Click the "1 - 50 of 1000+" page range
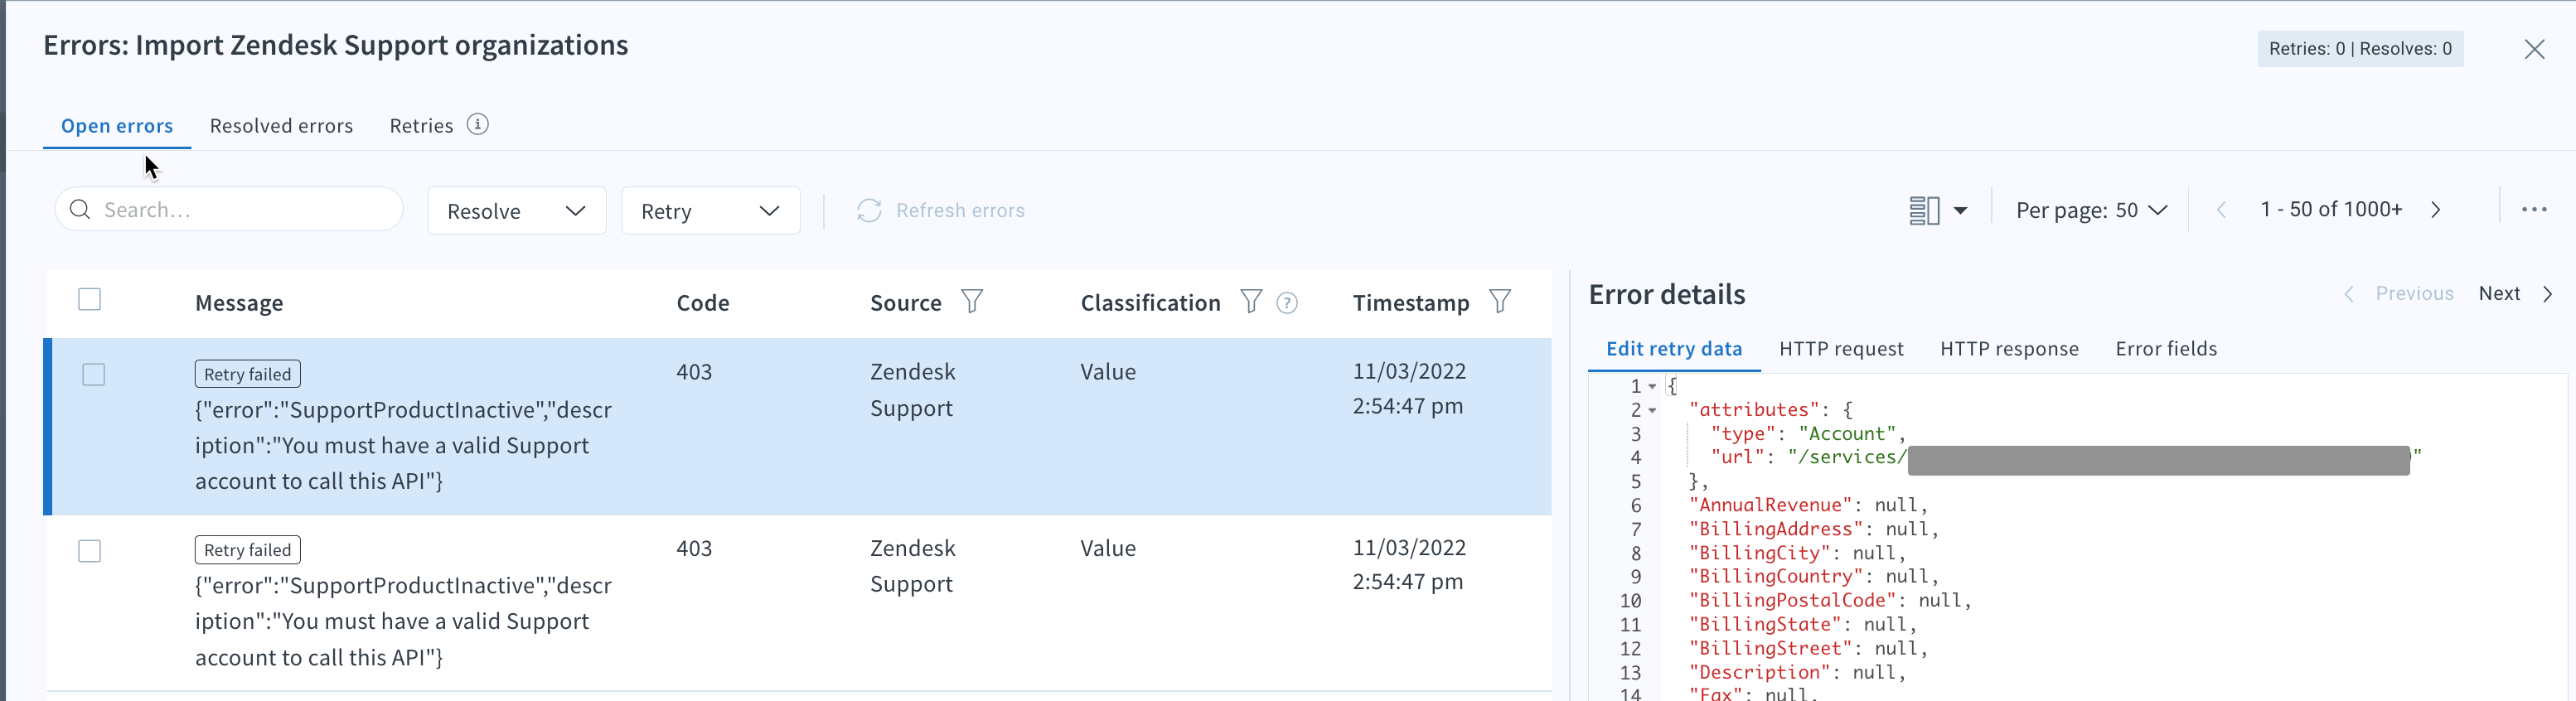This screenshot has width=2576, height=701. click(2331, 209)
